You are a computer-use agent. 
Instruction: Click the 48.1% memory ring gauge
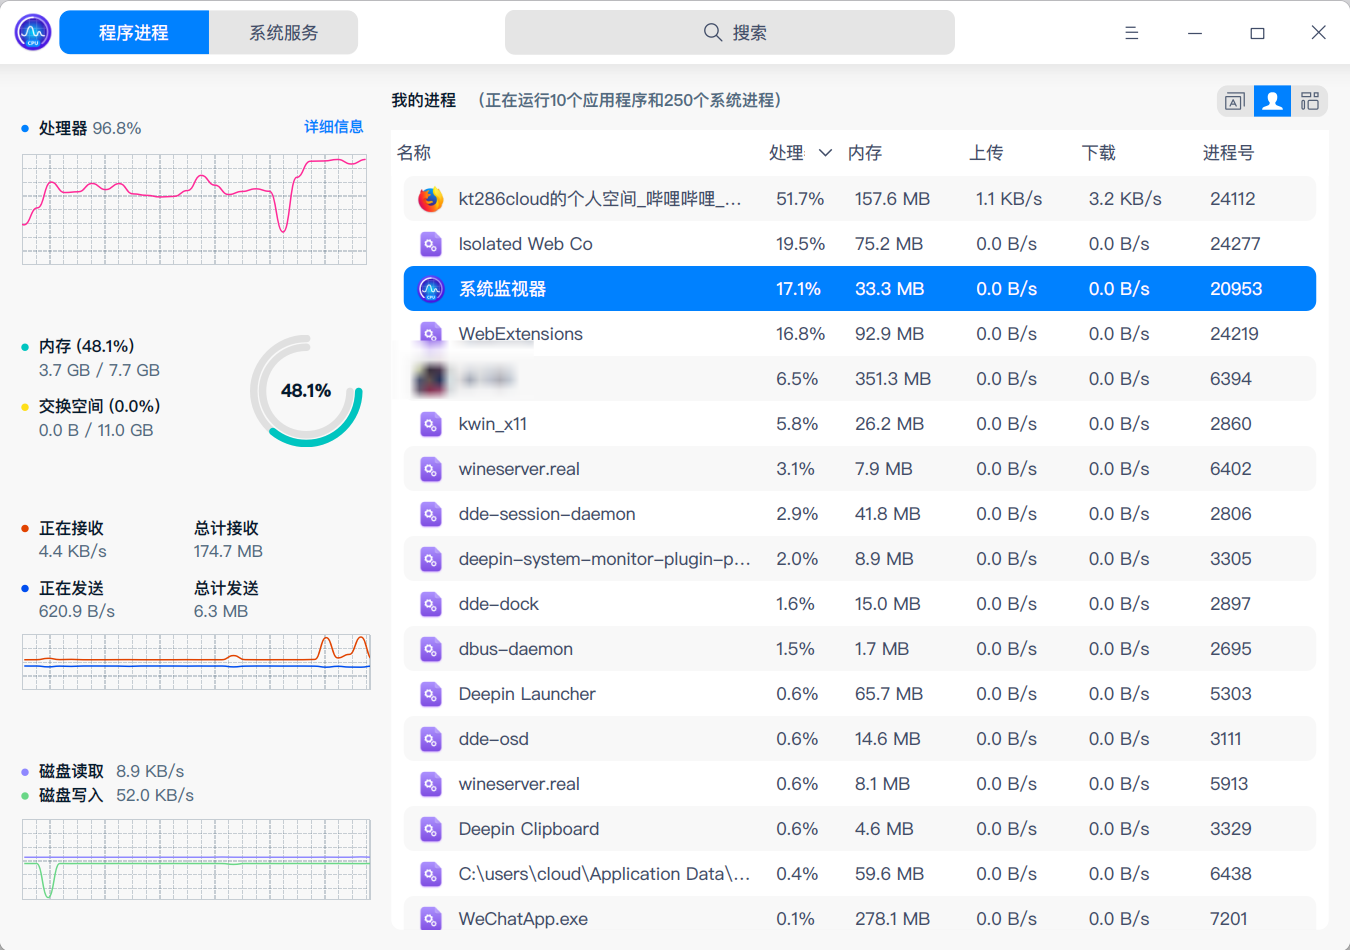[x=307, y=391]
